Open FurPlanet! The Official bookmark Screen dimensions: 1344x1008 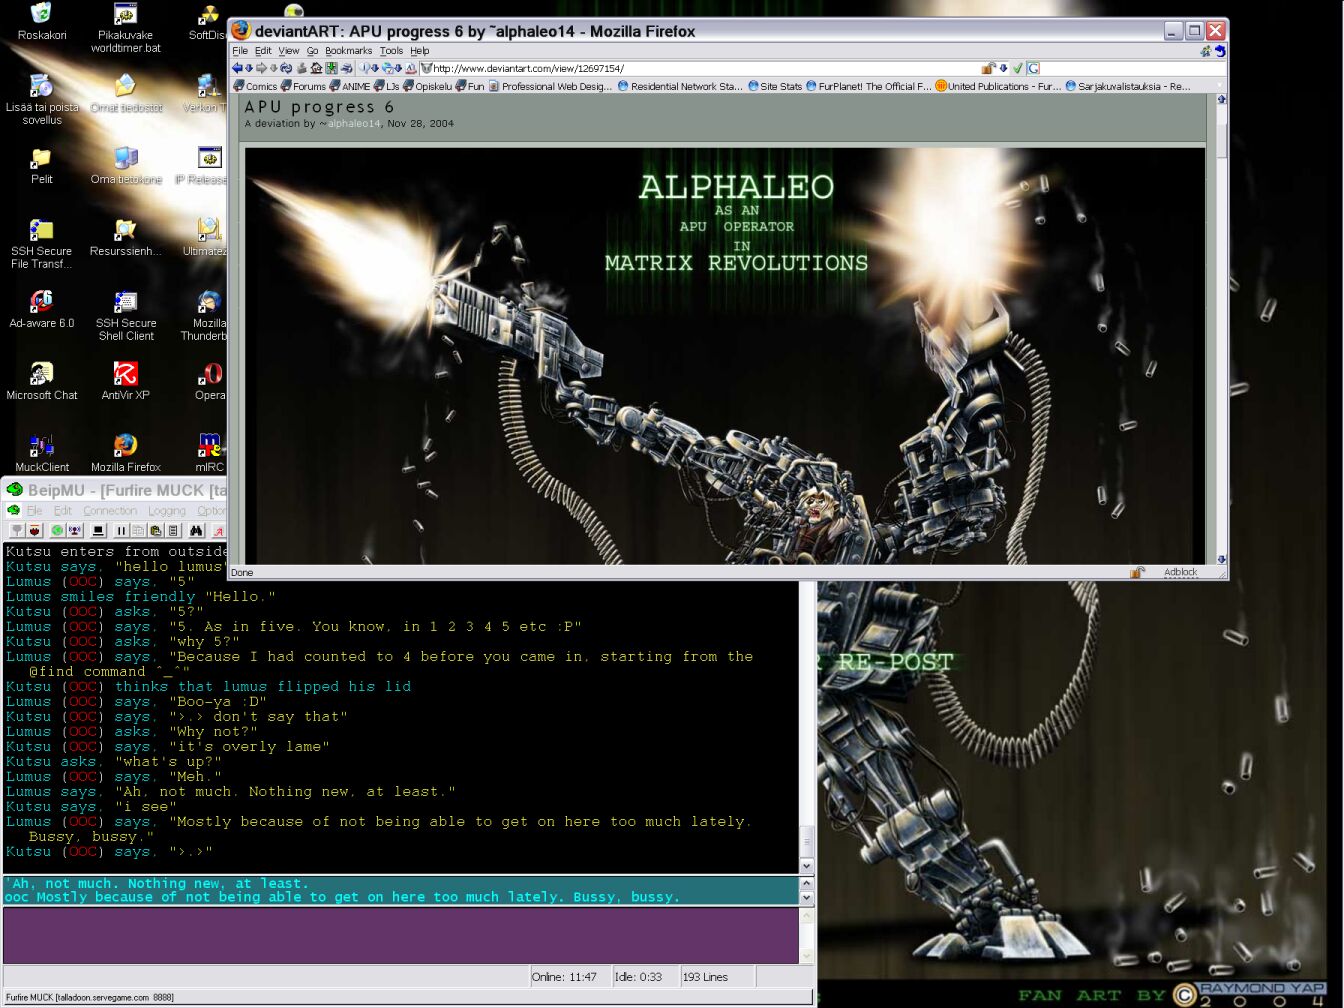(x=868, y=86)
